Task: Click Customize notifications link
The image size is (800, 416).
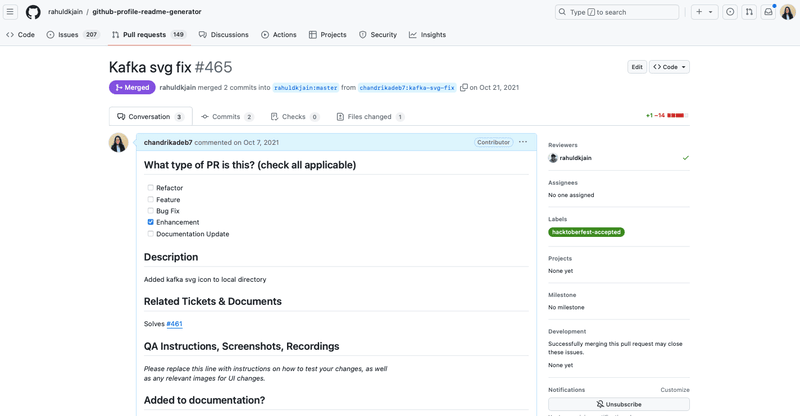Action: 674,389
